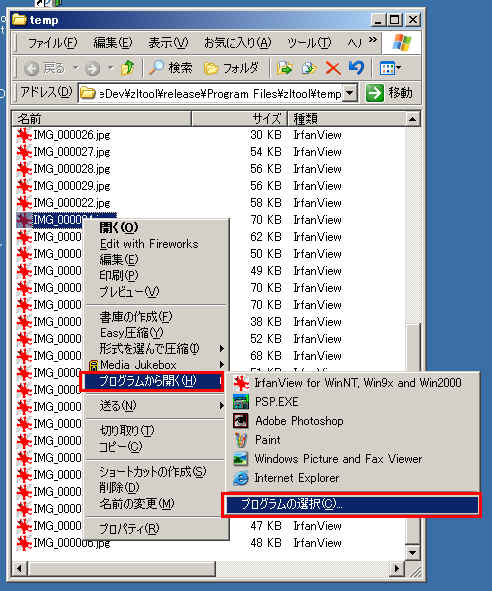This screenshot has height=591, width=492.
Task: Open the Views dropdown icon in toolbar
Action: pos(390,68)
